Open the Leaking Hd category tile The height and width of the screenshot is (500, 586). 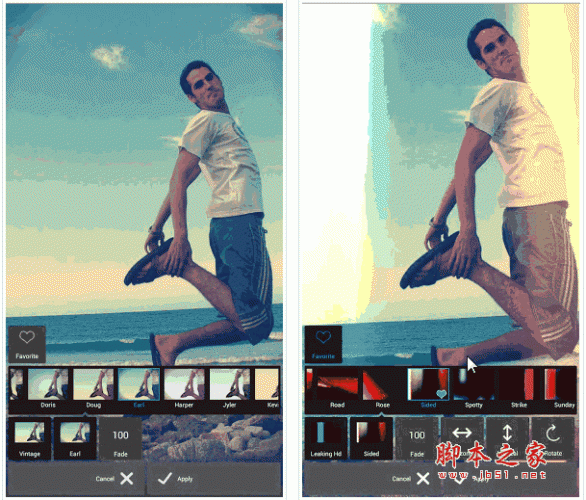click(x=326, y=439)
